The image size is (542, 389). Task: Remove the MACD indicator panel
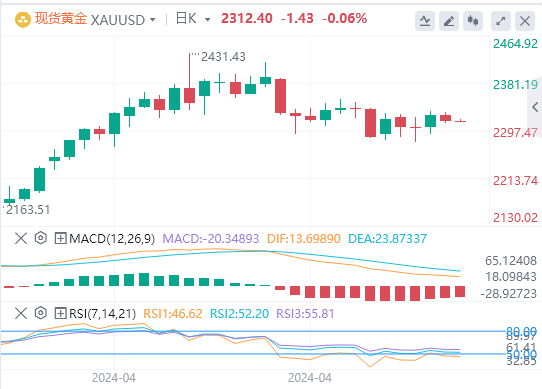pyautogui.click(x=21, y=238)
